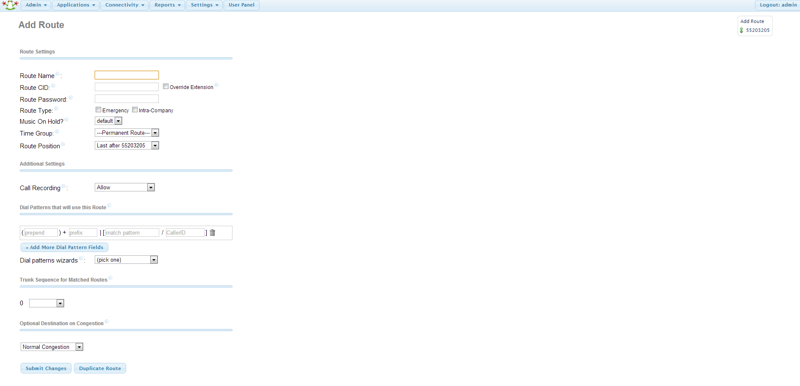The image size is (800, 386).
Task: Click help icon beside Optional Destination on Congestion
Action: 107,322
